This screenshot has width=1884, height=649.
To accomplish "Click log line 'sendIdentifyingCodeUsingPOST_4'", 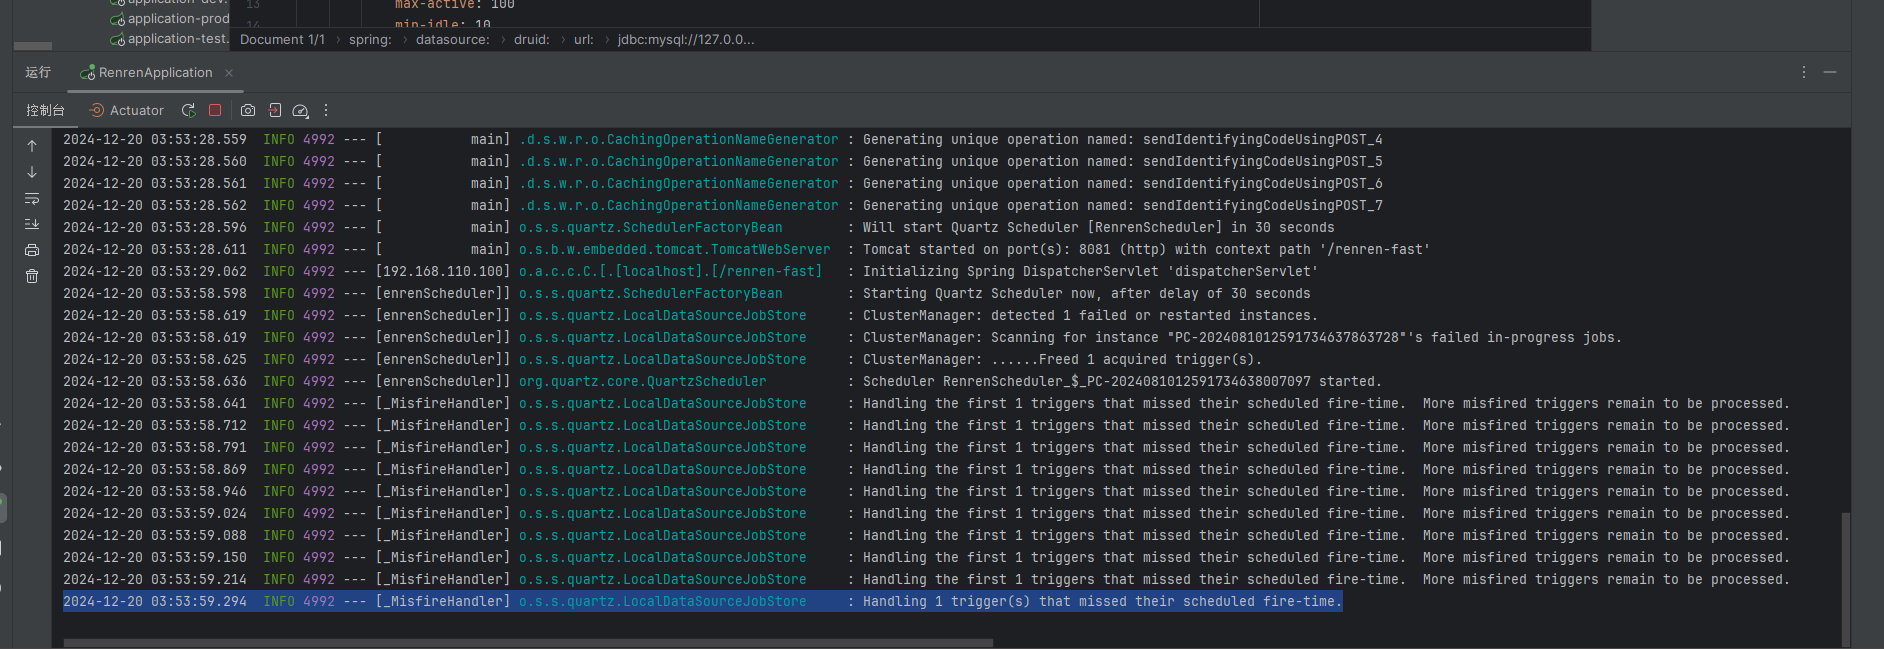I will 1122,139.
